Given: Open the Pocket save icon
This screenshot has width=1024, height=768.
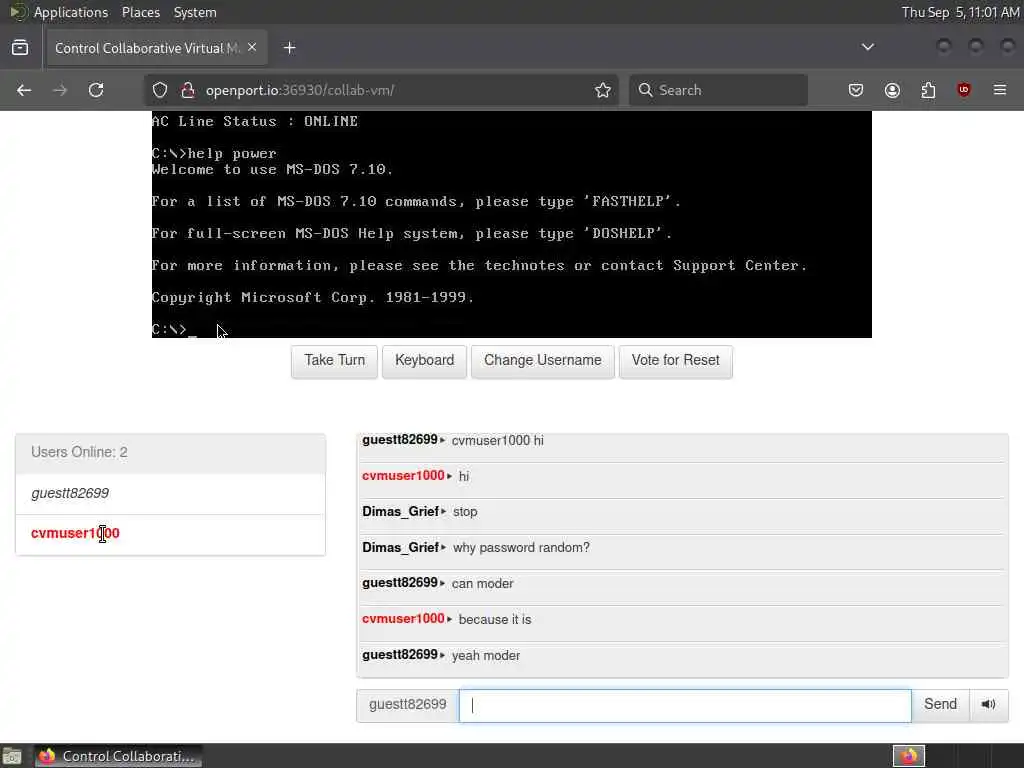Looking at the screenshot, I should click(856, 90).
